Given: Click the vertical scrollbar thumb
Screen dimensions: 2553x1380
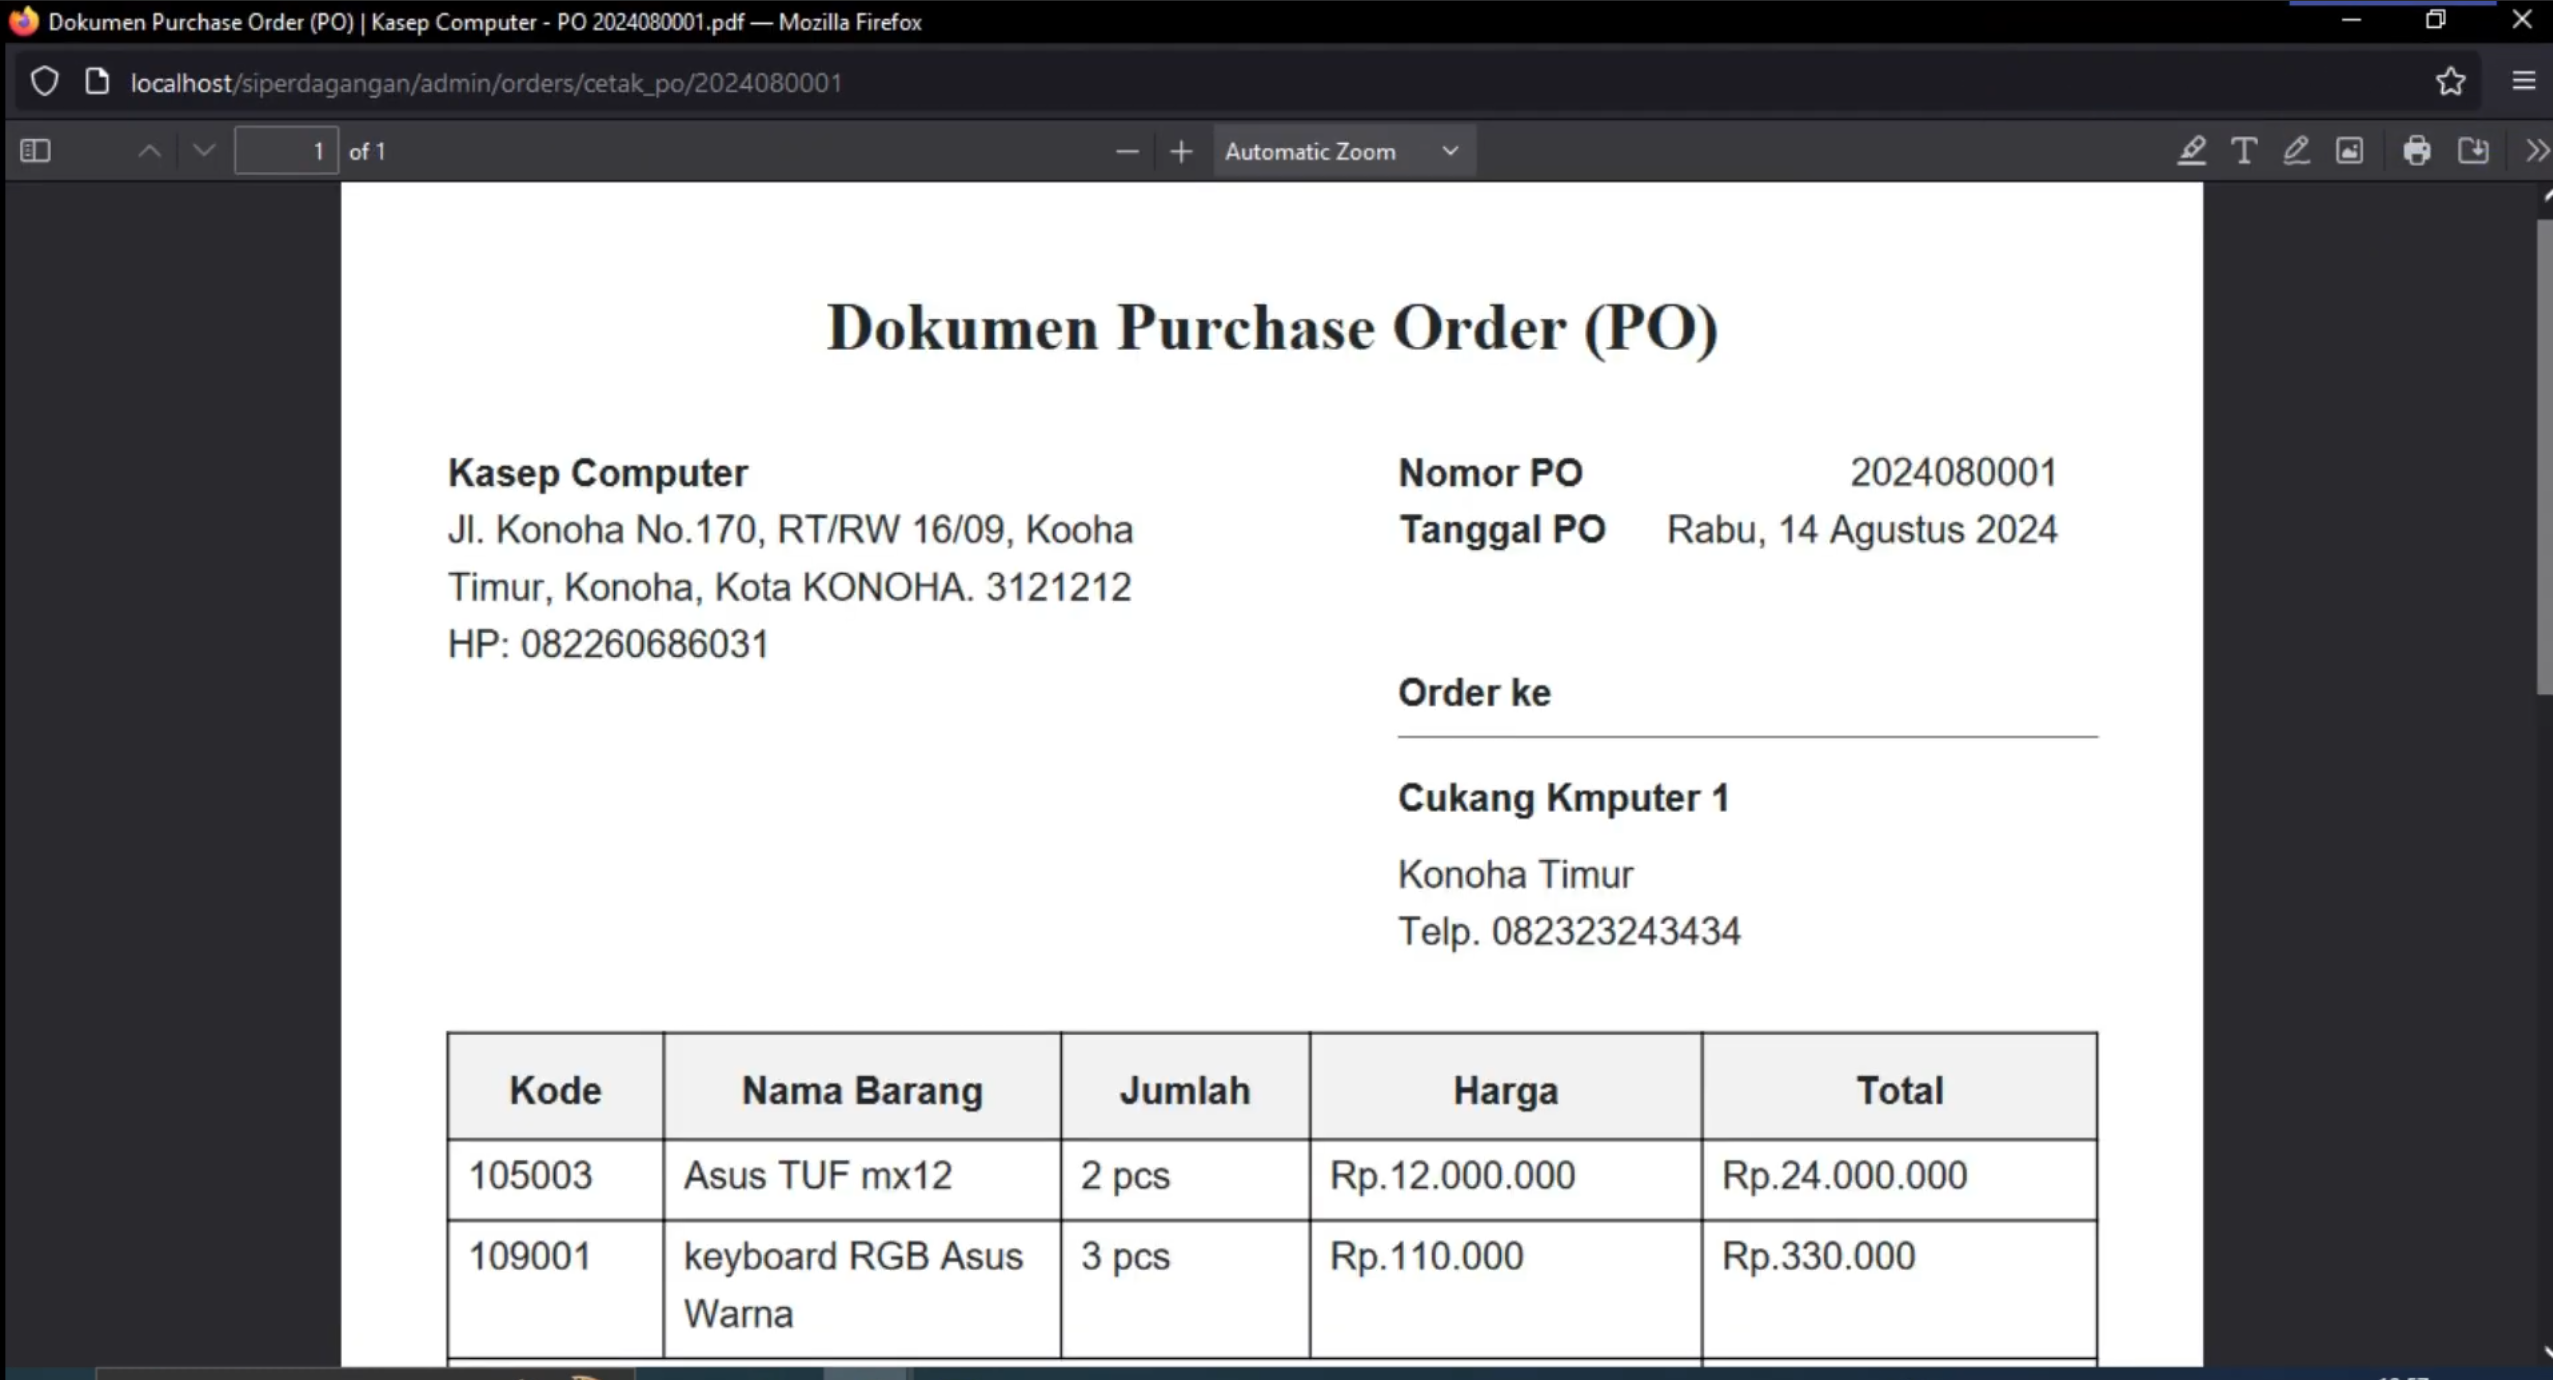Looking at the screenshot, I should coord(2544,455).
